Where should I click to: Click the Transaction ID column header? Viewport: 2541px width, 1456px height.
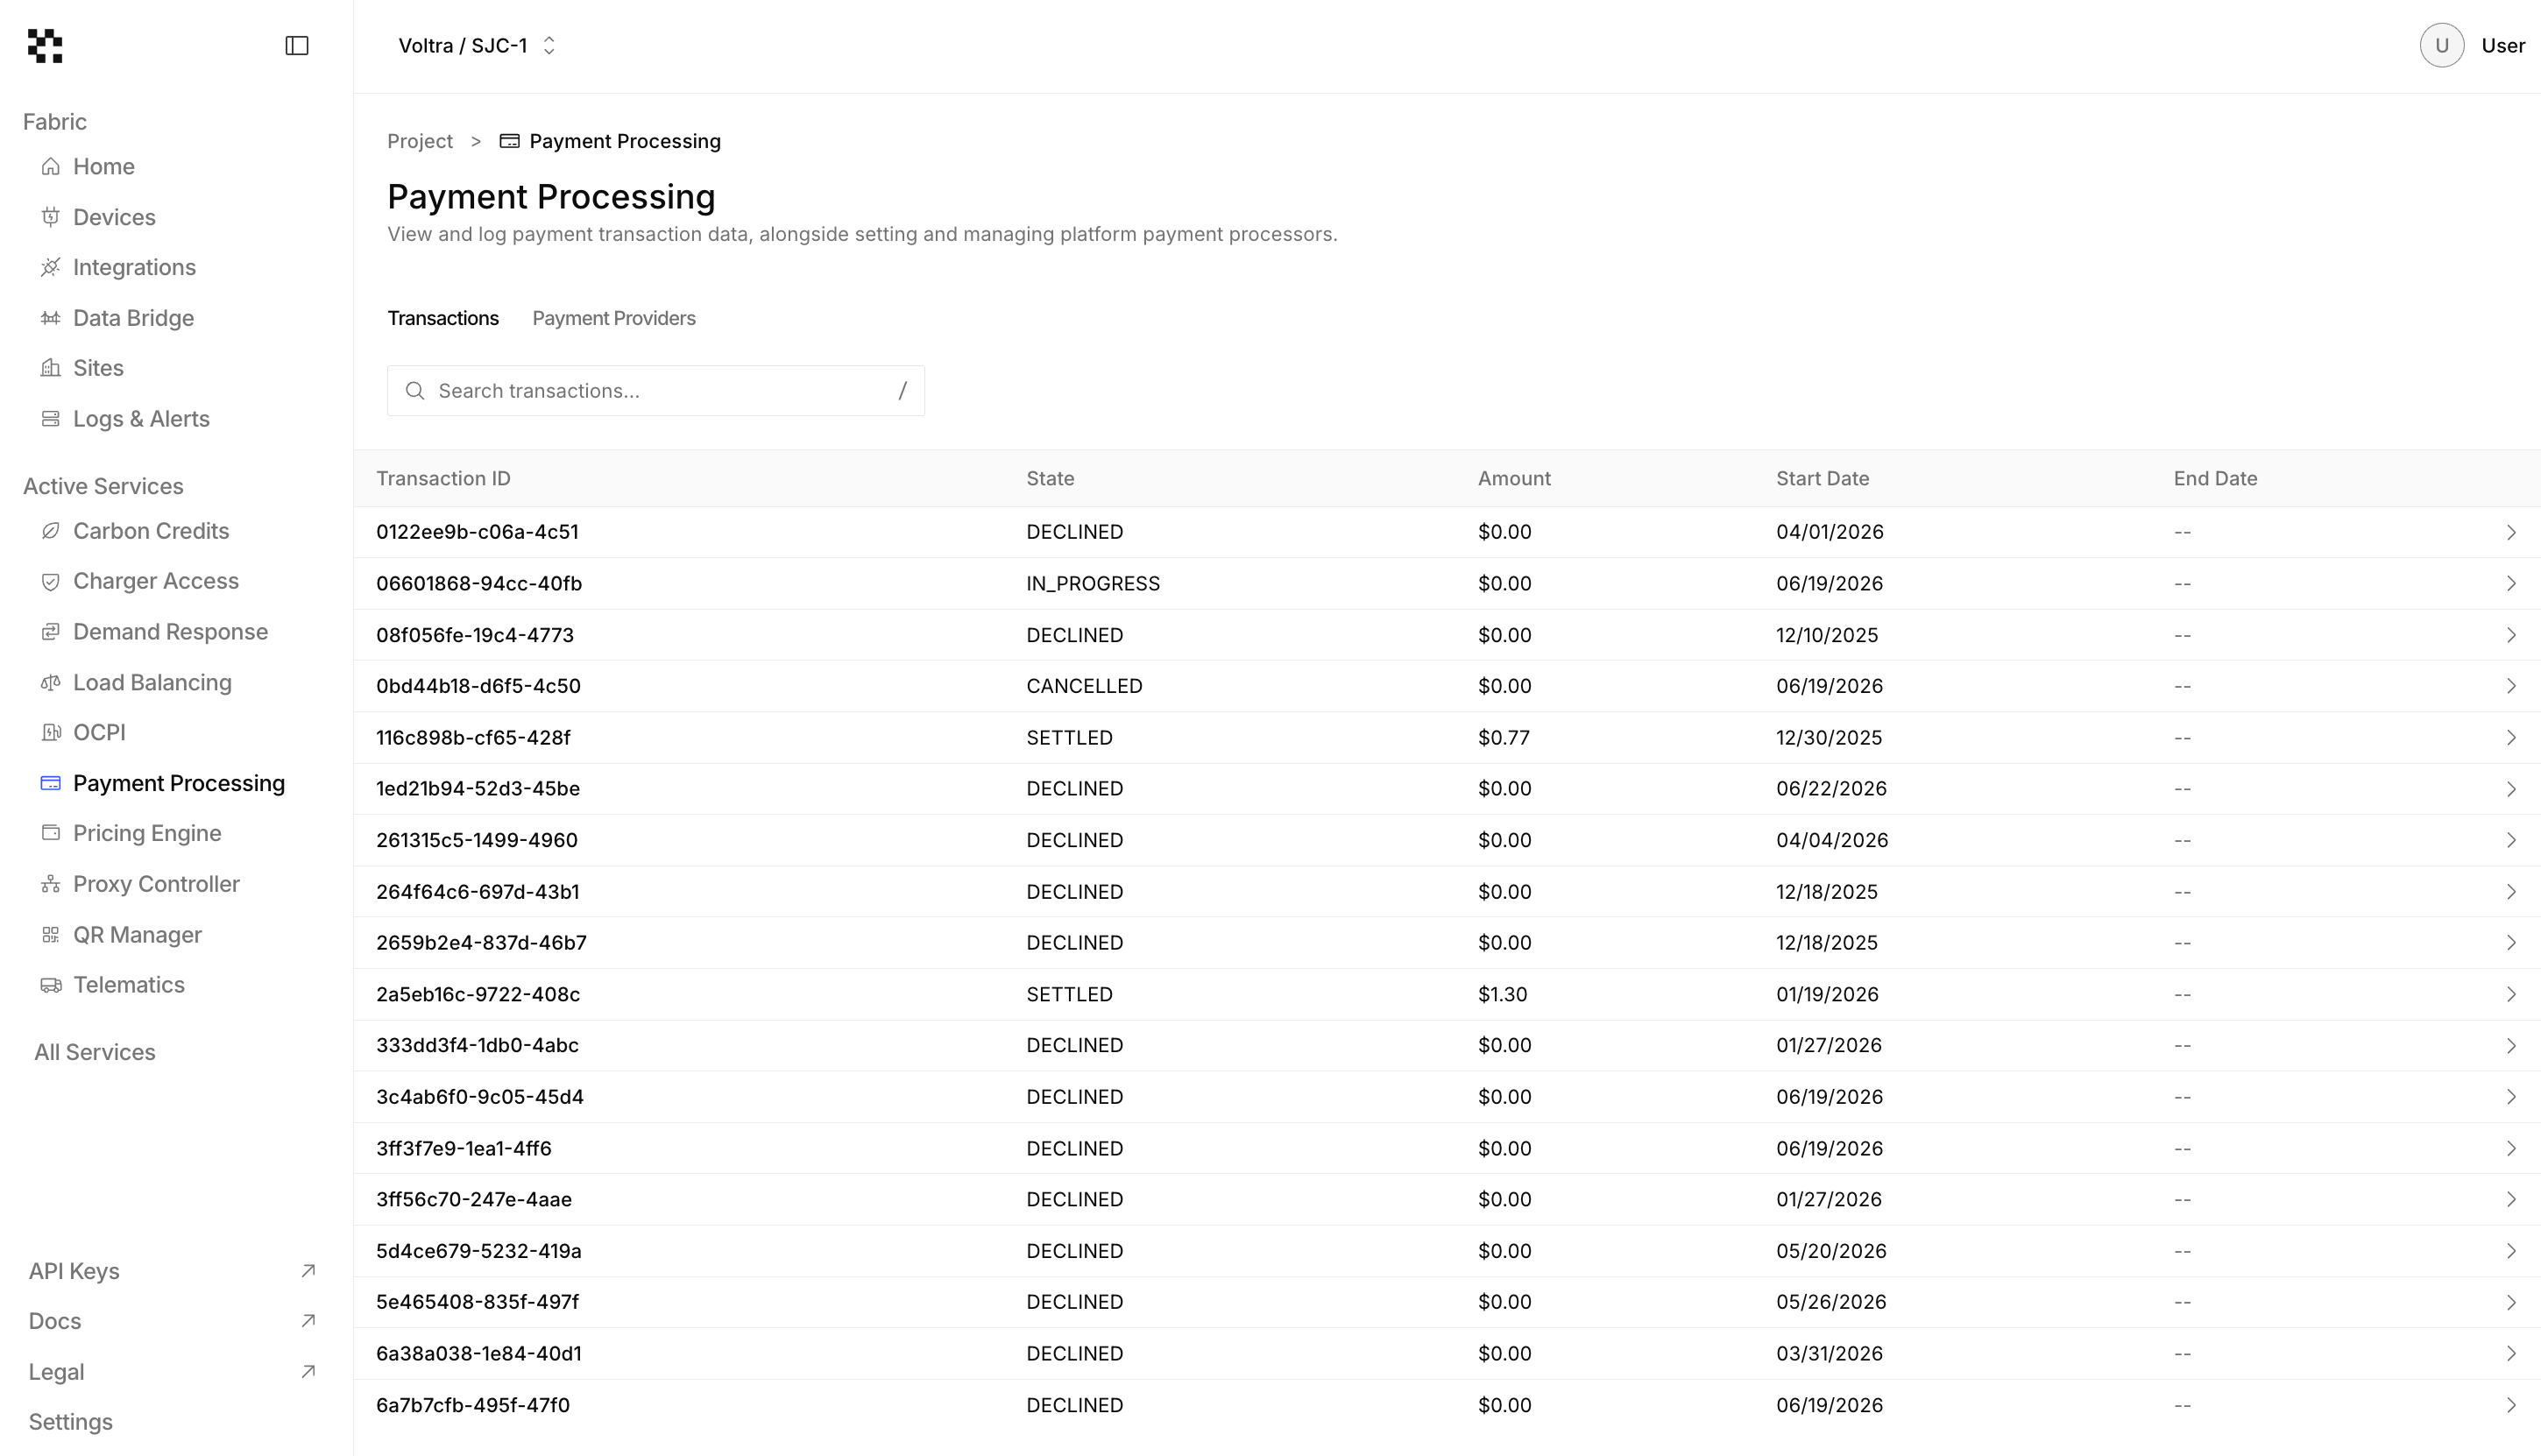click(x=443, y=479)
